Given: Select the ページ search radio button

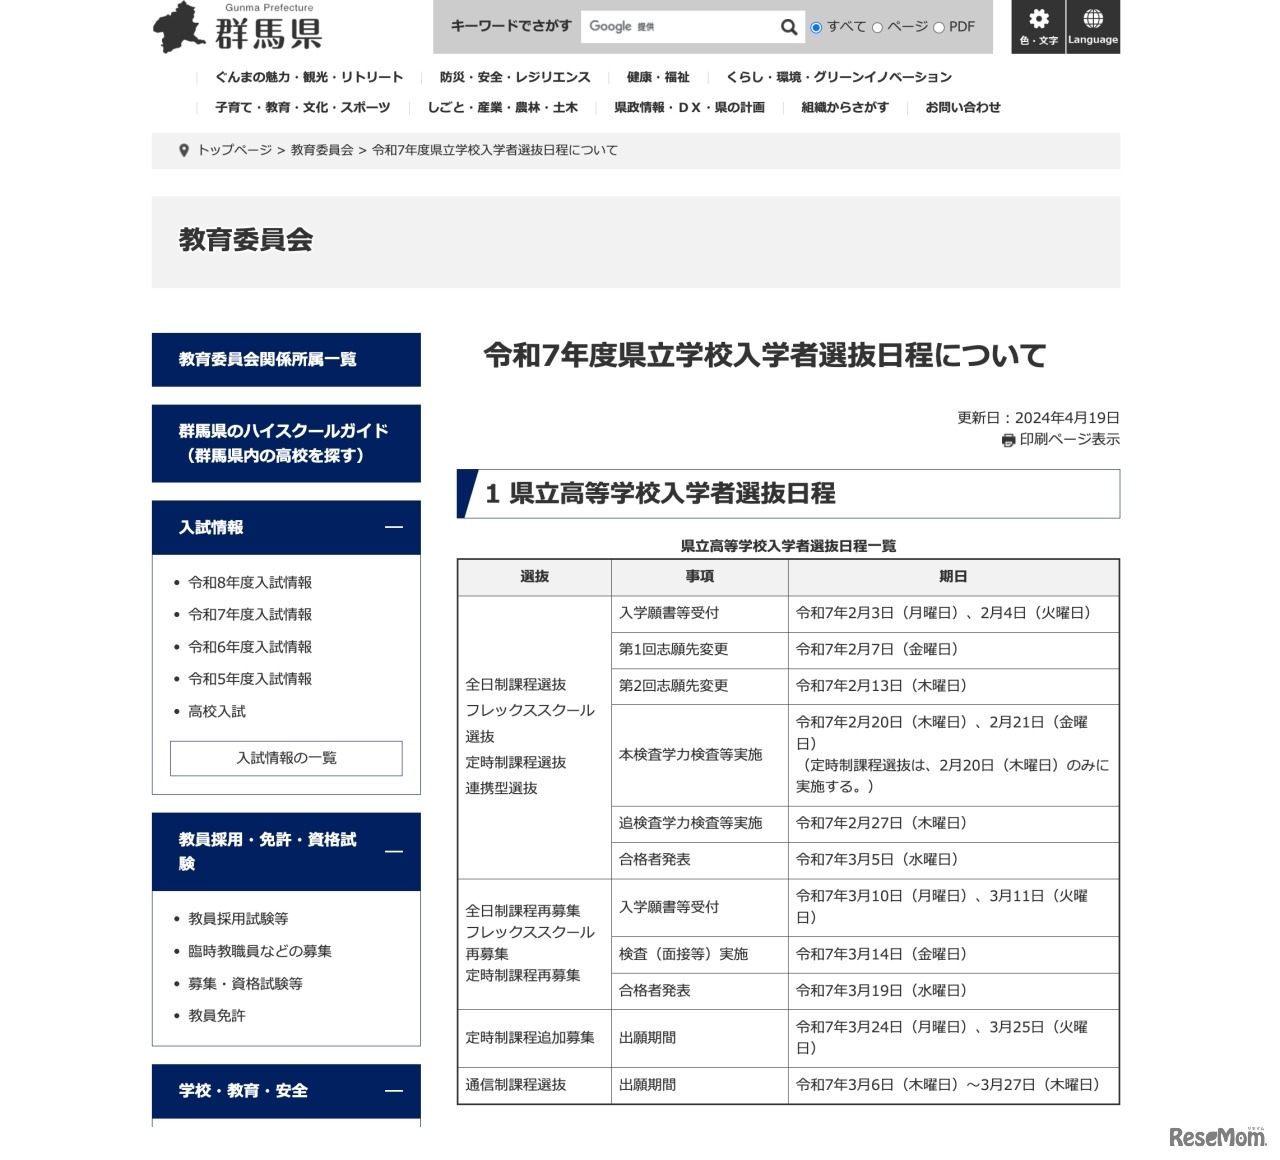Looking at the screenshot, I should pos(877,27).
